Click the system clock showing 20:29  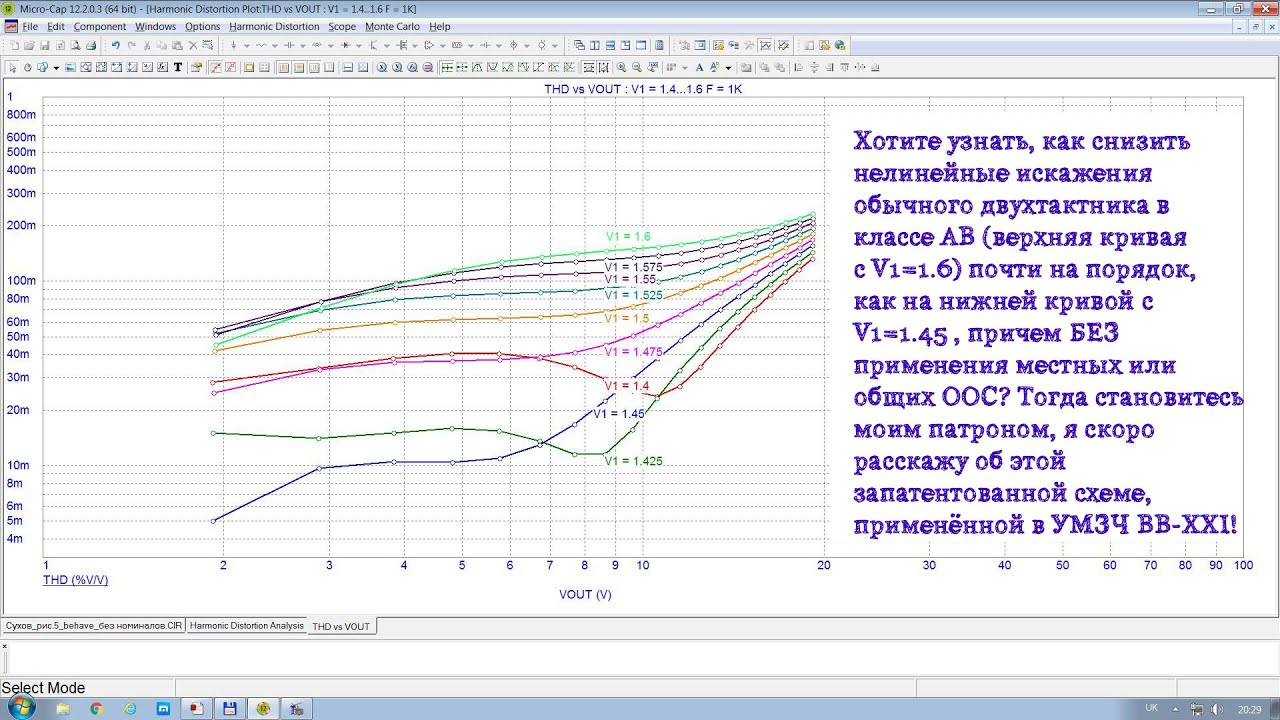coord(1250,709)
